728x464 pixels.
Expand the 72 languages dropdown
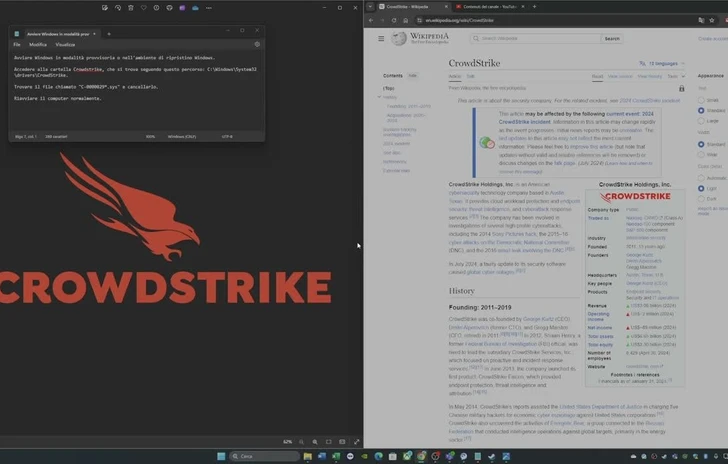(663, 63)
